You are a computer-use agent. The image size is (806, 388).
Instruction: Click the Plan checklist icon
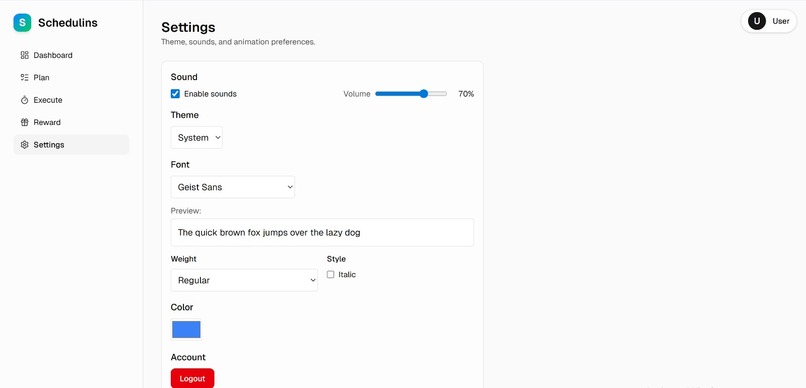point(24,78)
